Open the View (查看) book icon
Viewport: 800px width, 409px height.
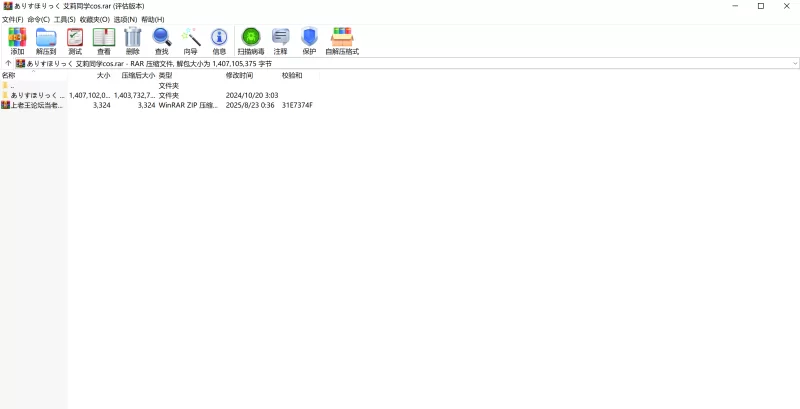pyautogui.click(x=104, y=41)
